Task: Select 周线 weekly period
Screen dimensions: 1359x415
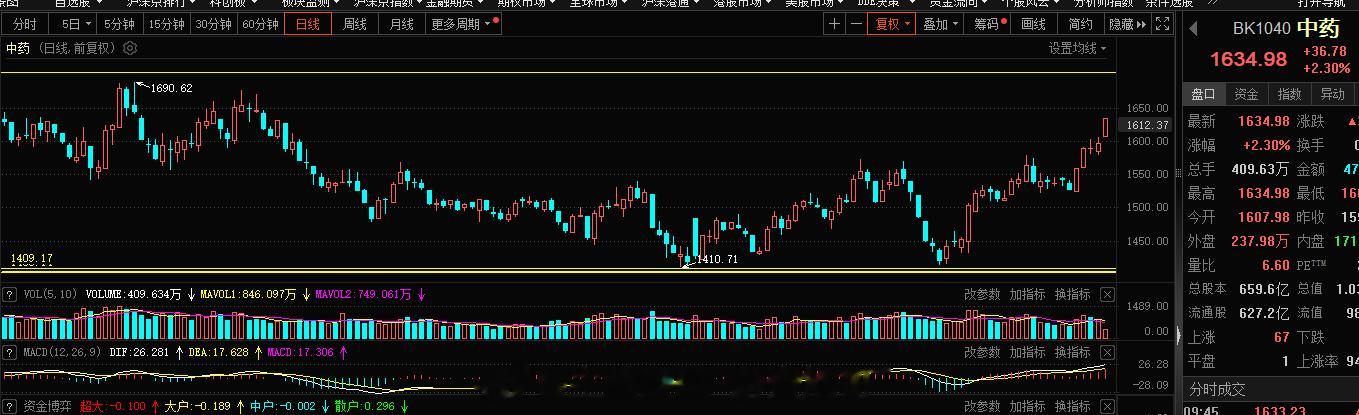Action: (354, 24)
